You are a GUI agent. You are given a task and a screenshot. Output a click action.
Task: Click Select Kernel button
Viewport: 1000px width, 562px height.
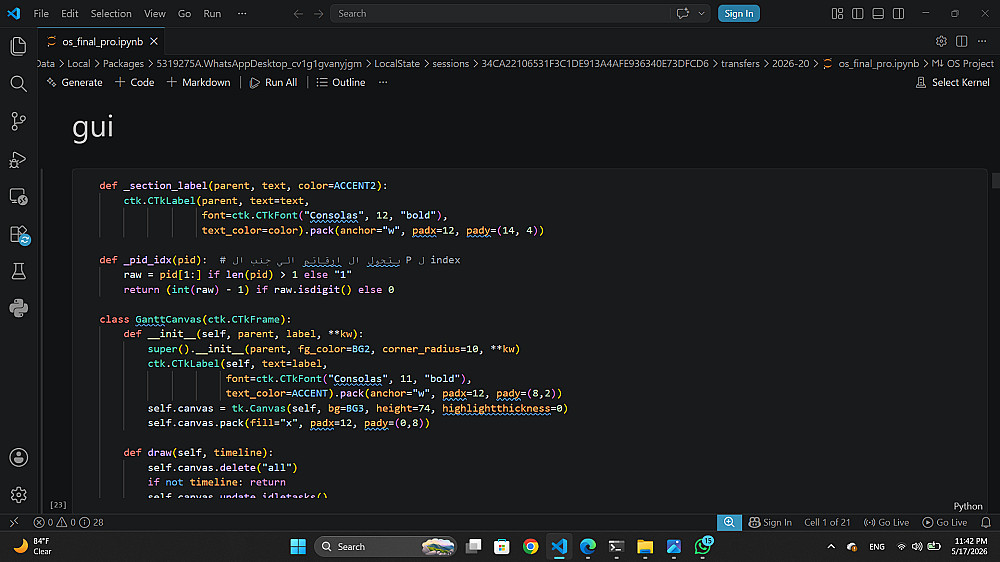(x=953, y=82)
